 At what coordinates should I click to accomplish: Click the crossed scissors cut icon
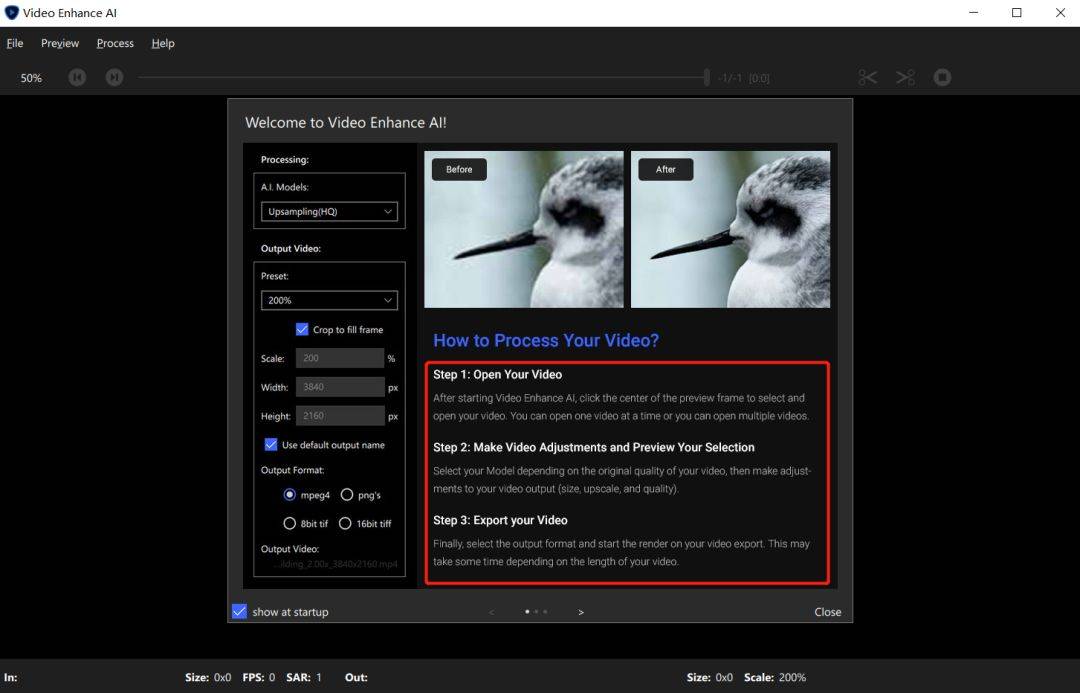click(906, 77)
